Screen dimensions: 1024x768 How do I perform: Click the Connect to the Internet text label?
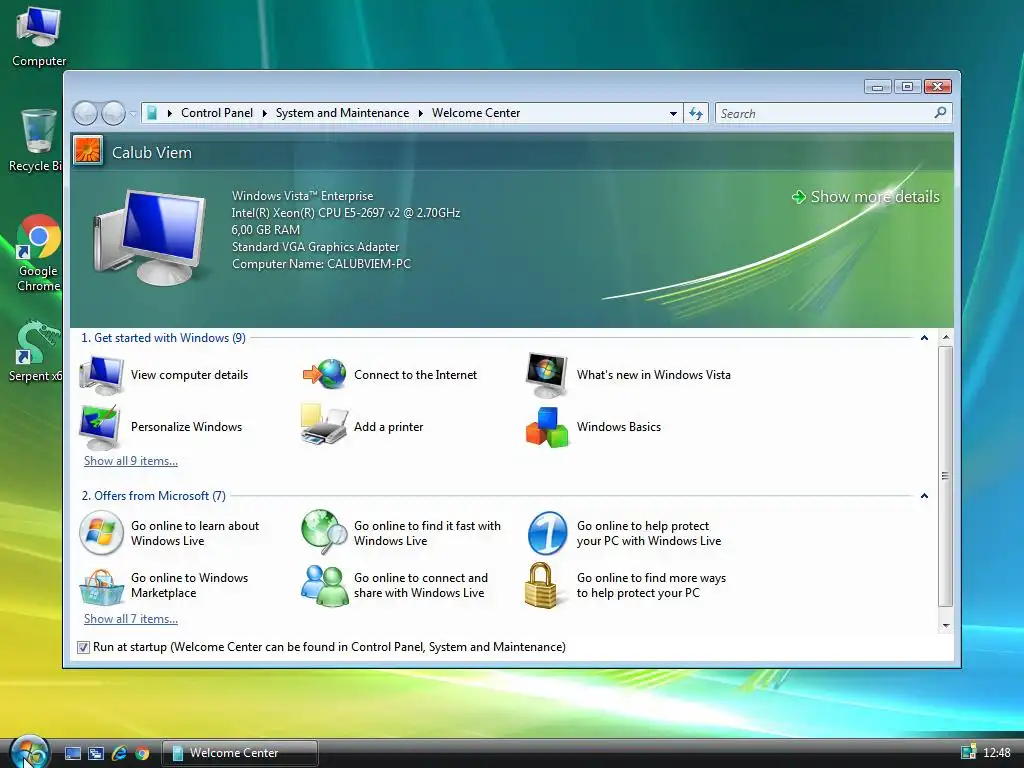[x=415, y=375]
